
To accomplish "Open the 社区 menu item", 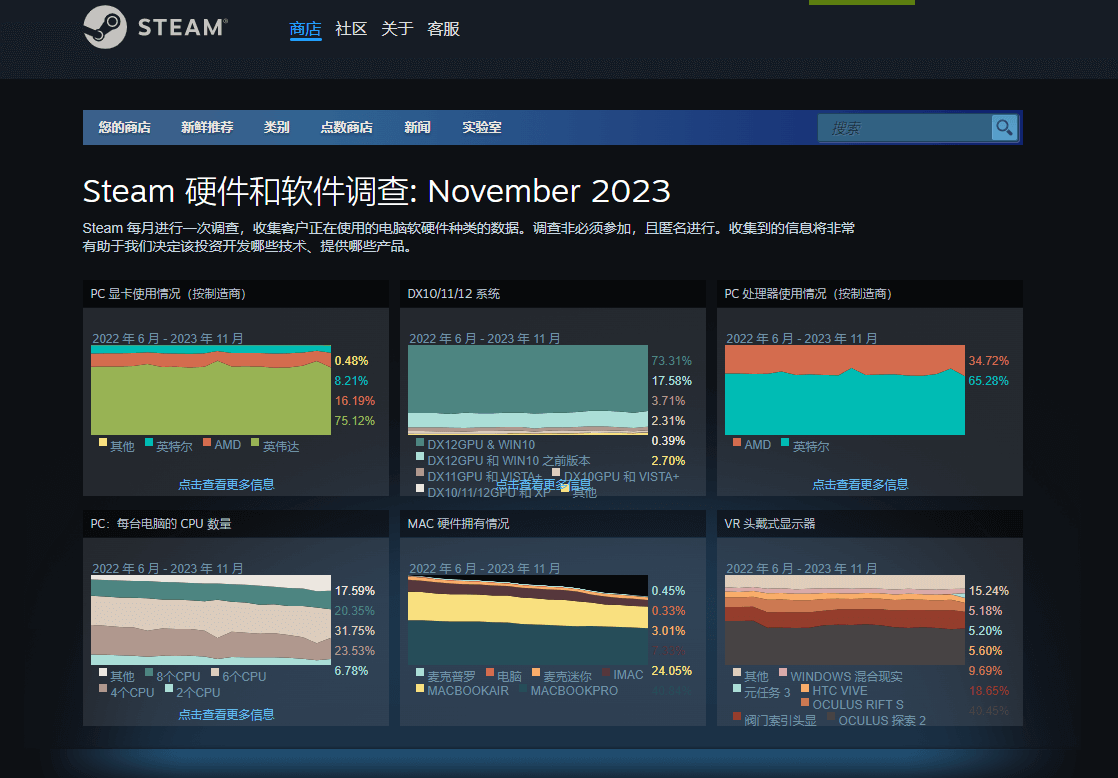I will 350,29.
